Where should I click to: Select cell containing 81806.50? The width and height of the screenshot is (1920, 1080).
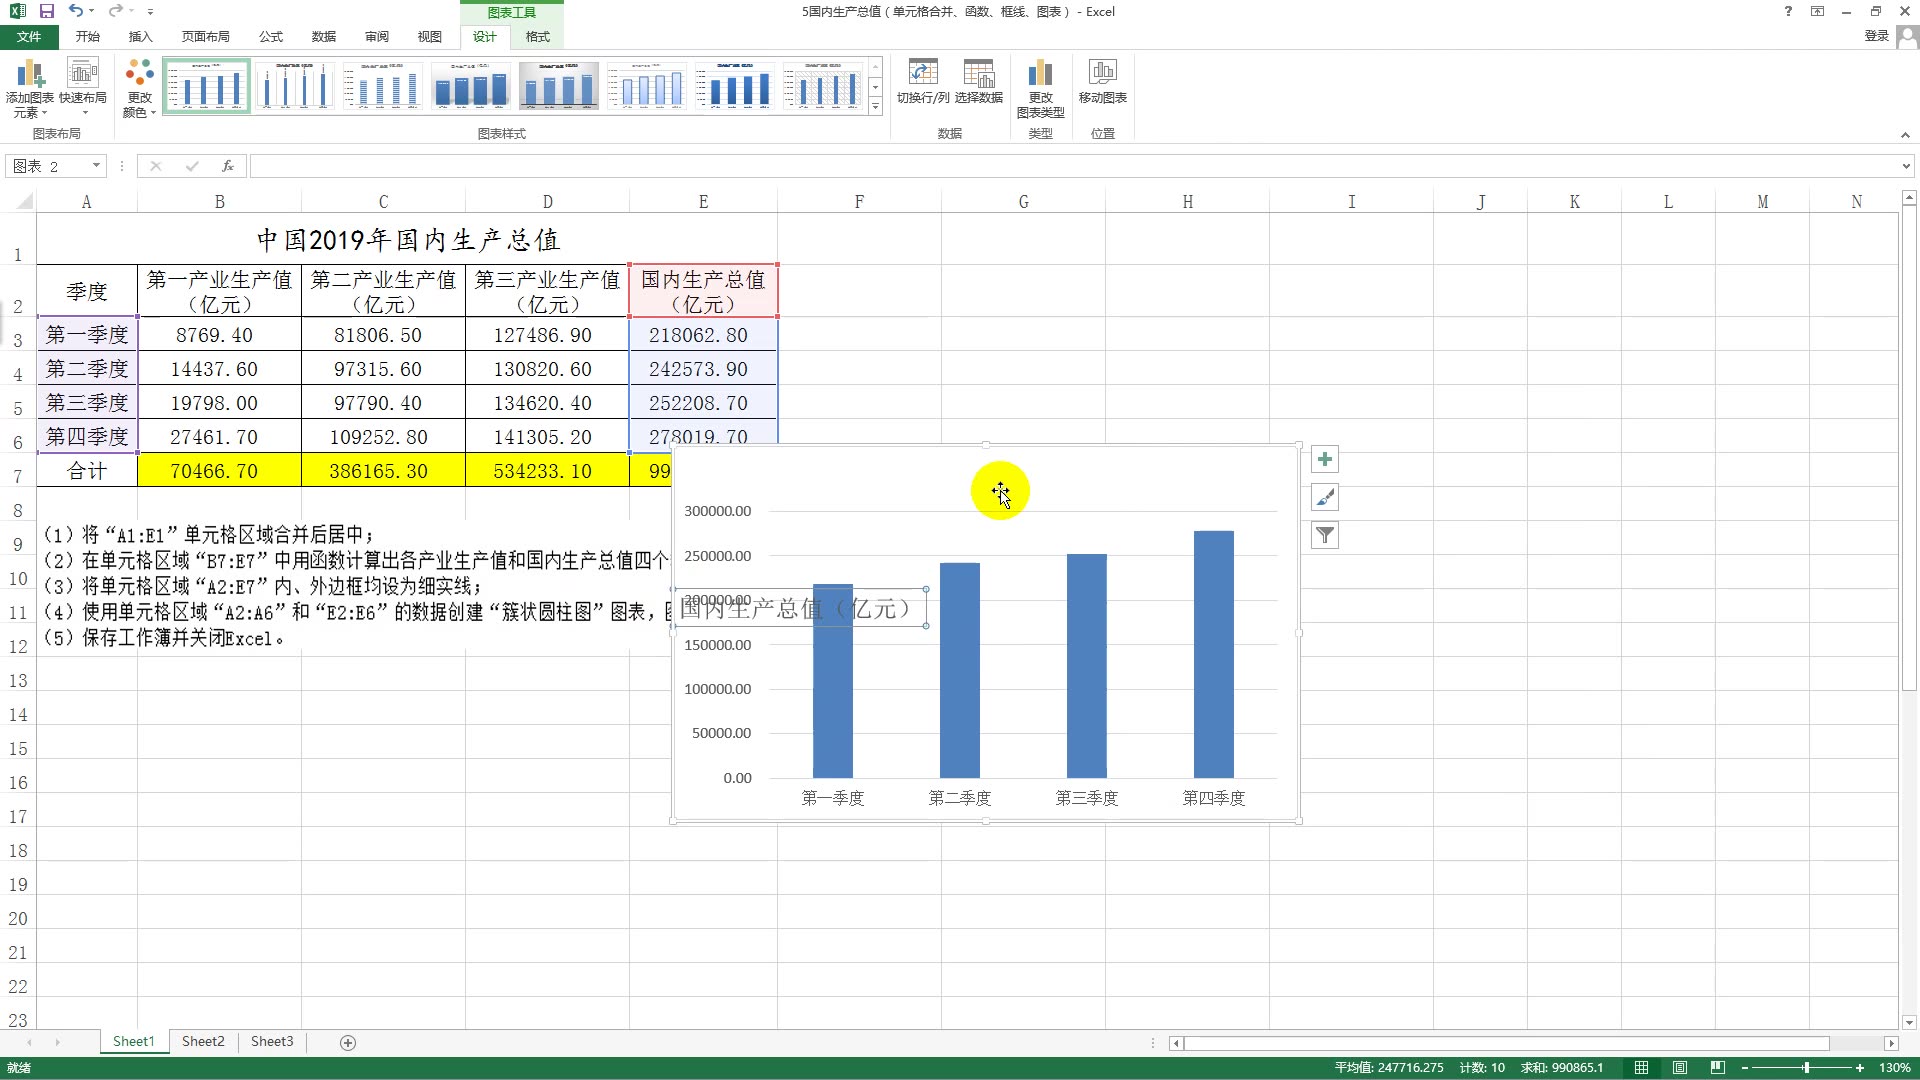click(x=383, y=335)
